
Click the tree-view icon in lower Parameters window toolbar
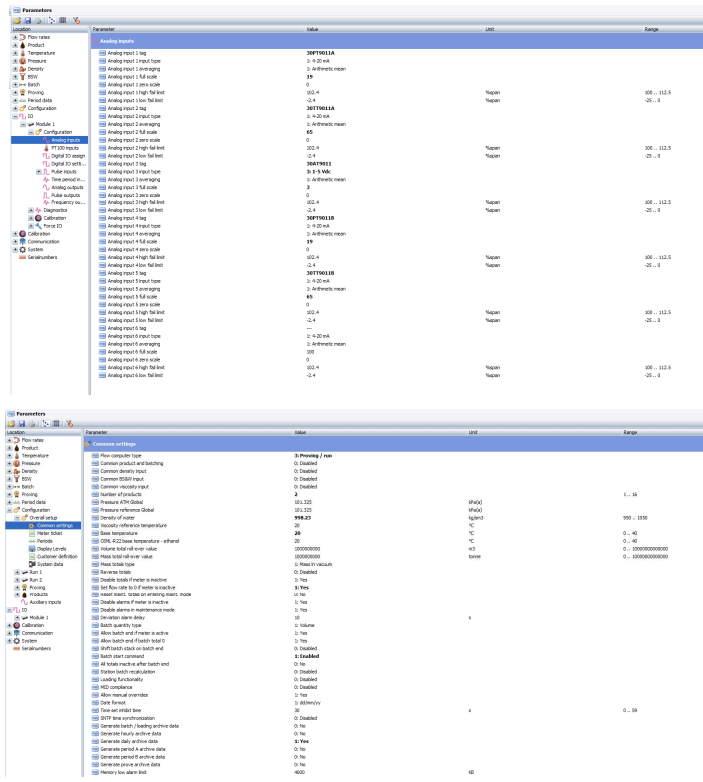pos(45,424)
